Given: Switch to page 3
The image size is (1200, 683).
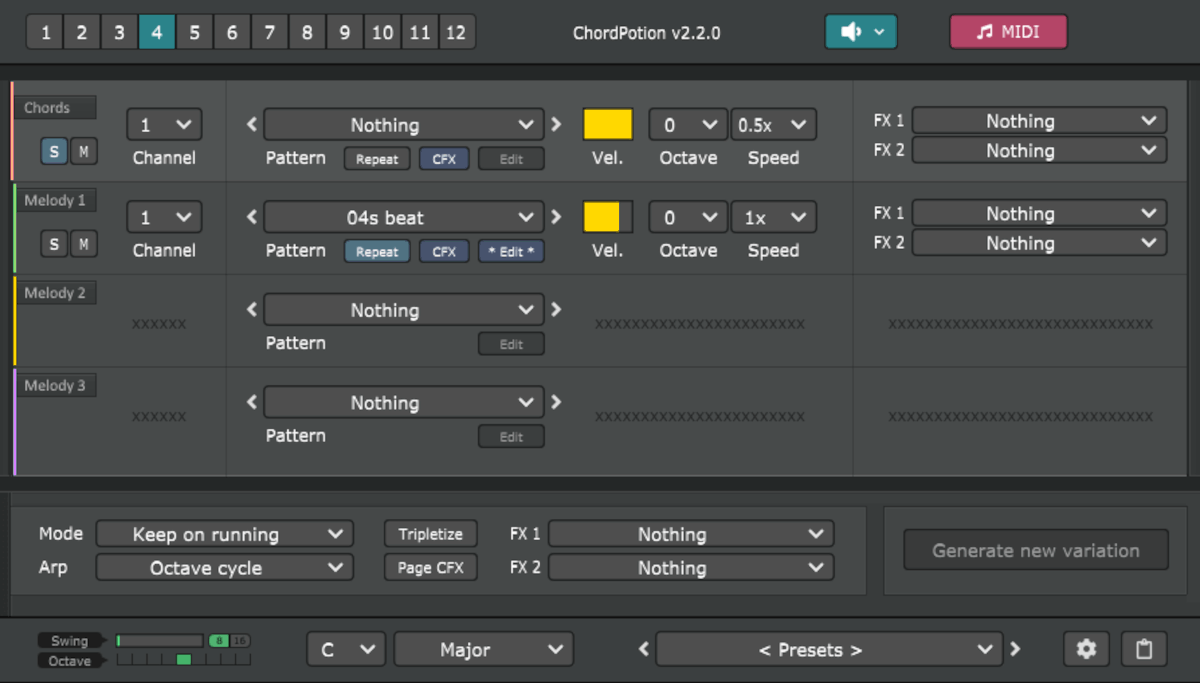Looking at the screenshot, I should [119, 32].
